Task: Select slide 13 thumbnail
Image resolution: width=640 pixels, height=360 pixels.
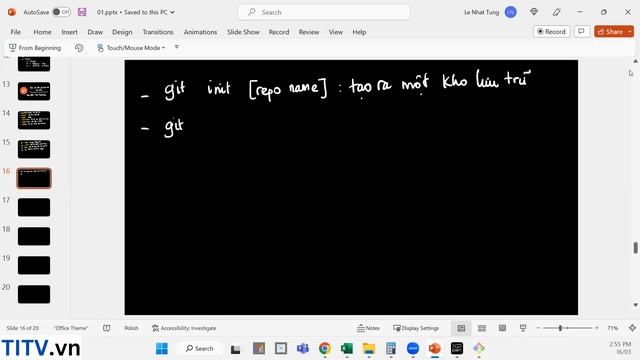Action: coord(34,91)
